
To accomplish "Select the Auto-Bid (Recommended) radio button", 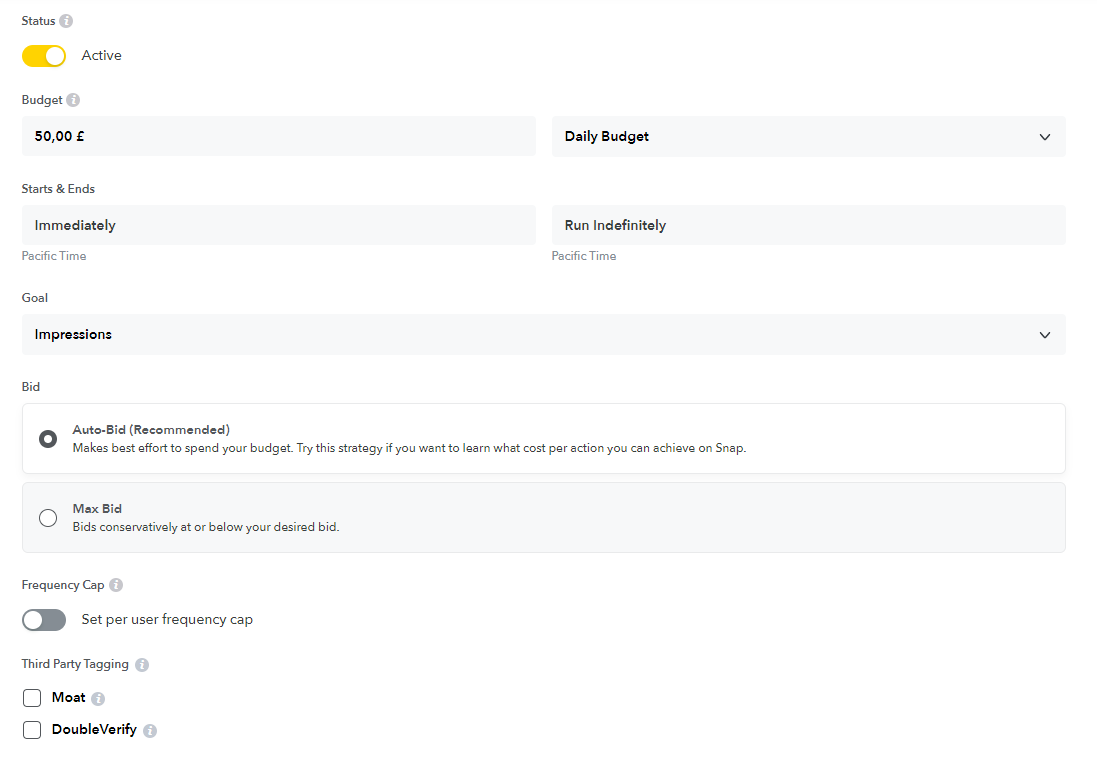I will tap(48, 439).
